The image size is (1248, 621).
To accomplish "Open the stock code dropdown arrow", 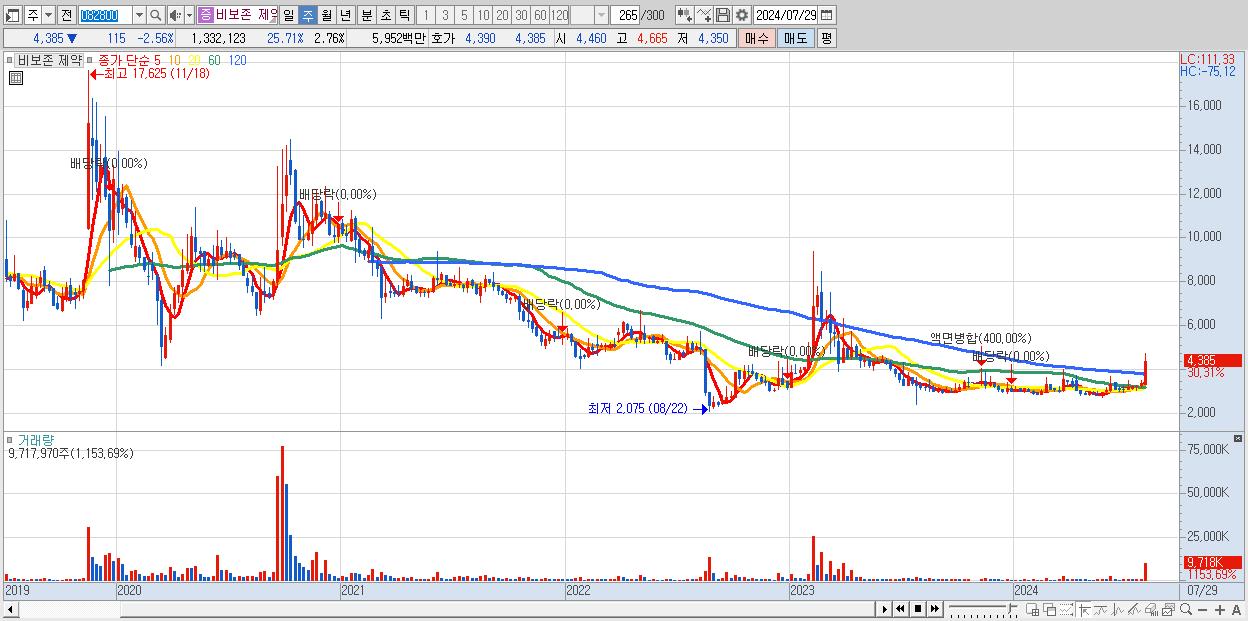I will click(x=139, y=15).
